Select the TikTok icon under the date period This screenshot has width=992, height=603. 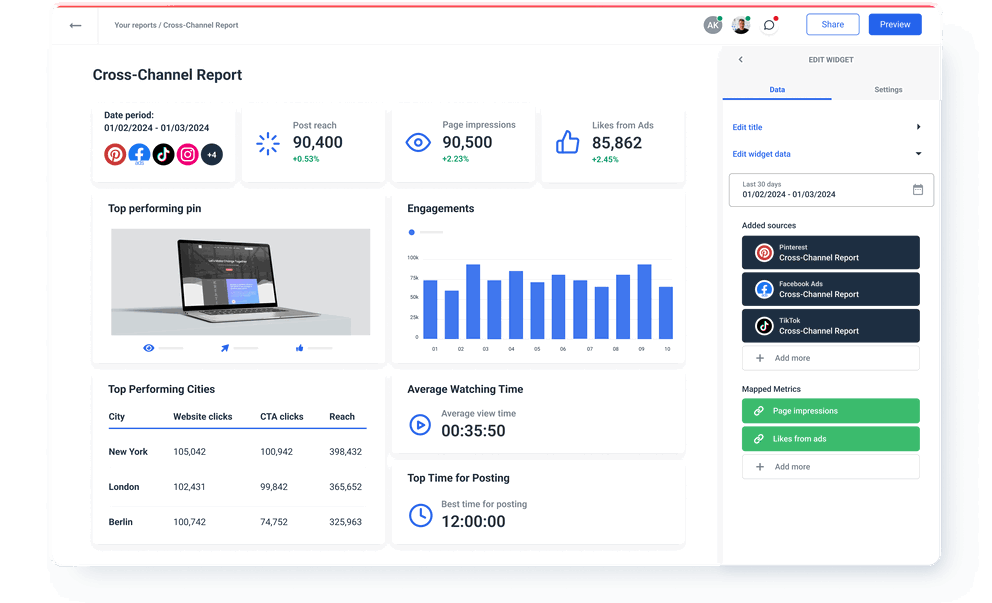pyautogui.click(x=163, y=154)
